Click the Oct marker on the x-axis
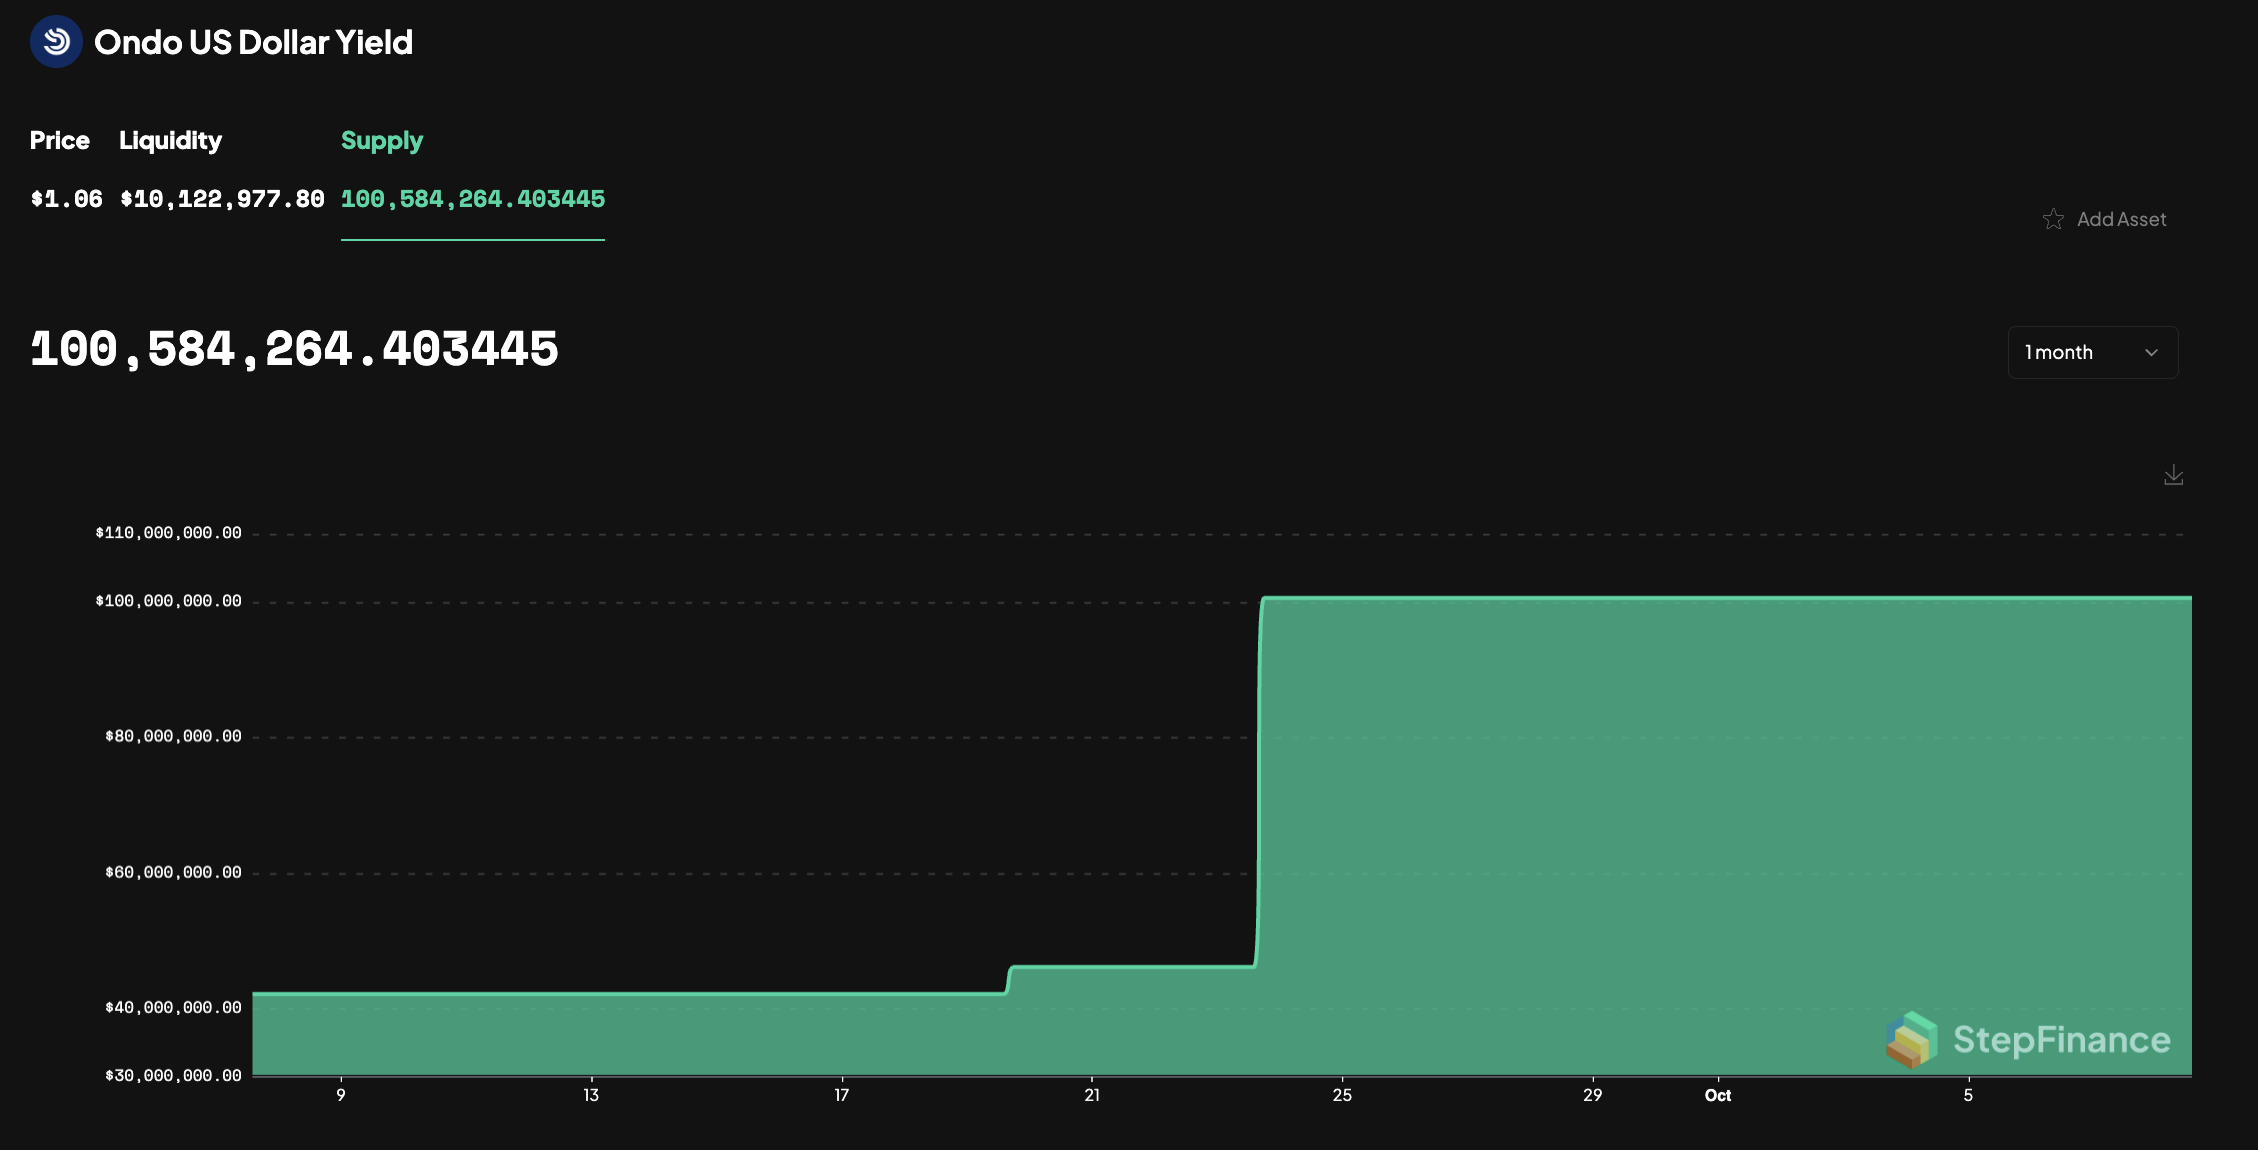 [x=1717, y=1095]
